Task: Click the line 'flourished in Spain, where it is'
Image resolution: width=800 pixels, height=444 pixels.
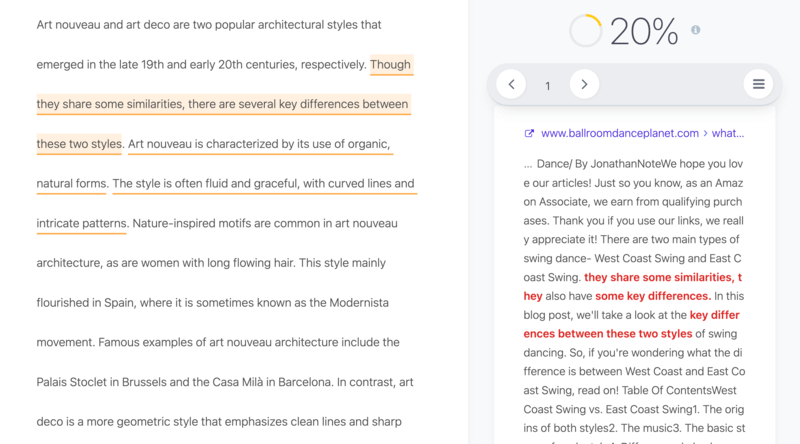Action: 212,303
